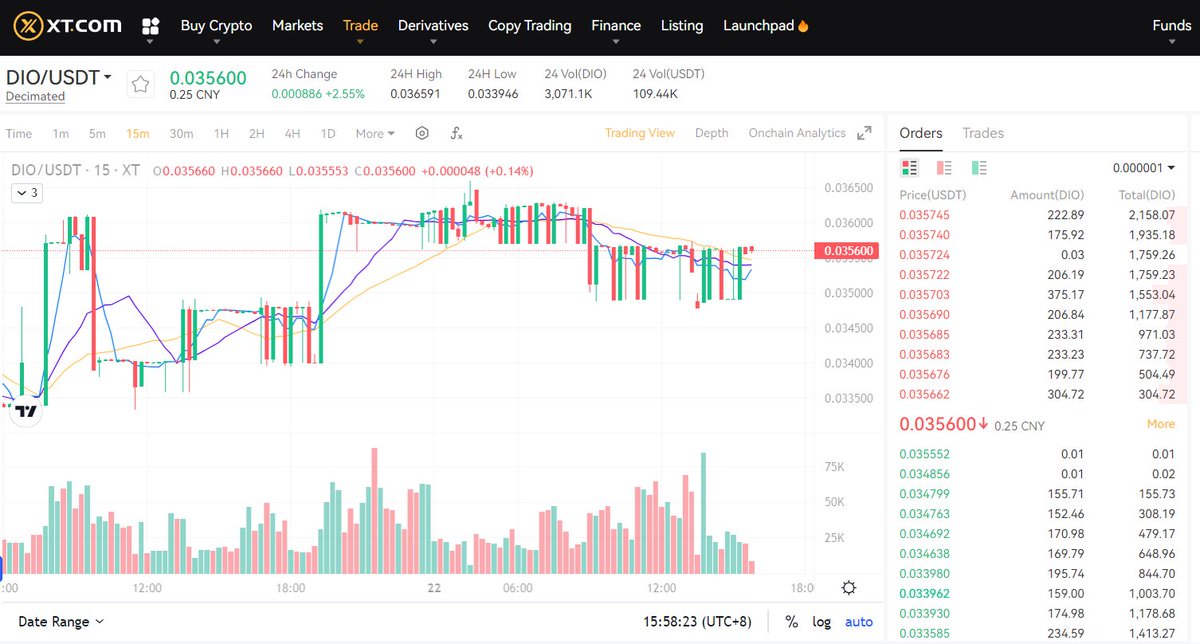Select bid price 0.035552 in order book
1200x644 pixels.
(925, 454)
